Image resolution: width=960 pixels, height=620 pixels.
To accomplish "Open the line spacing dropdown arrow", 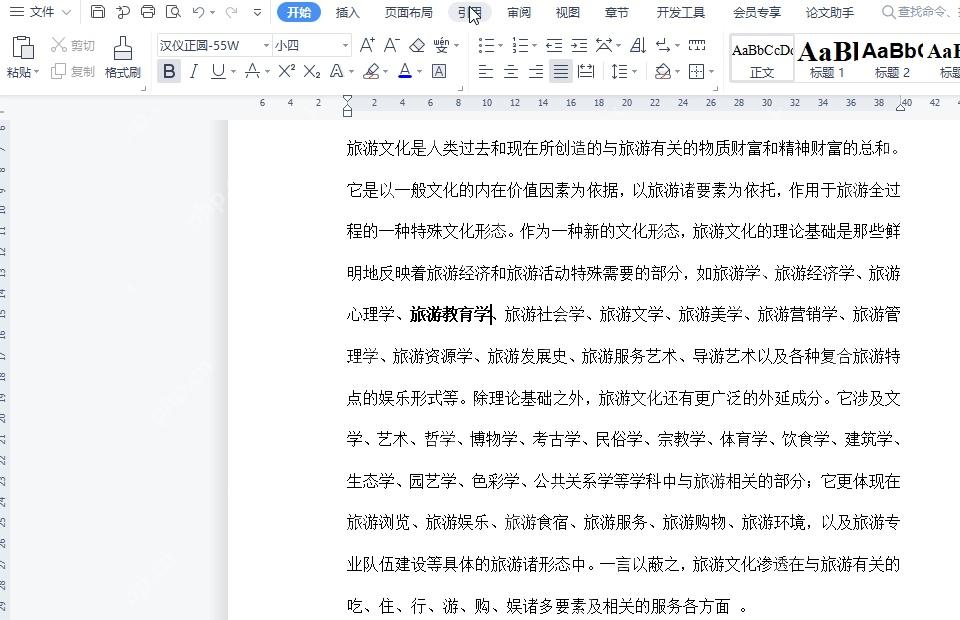I will coord(634,72).
